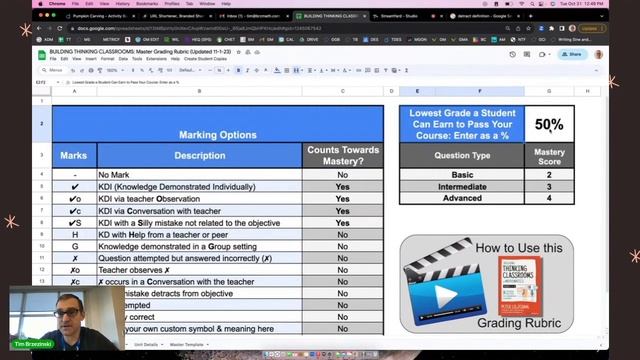640x360 pixels.
Task: Click the Print icon in toolbar
Action: coord(91,70)
